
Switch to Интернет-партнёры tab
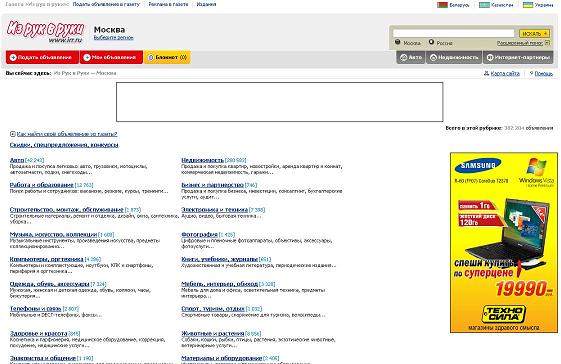pos(518,57)
